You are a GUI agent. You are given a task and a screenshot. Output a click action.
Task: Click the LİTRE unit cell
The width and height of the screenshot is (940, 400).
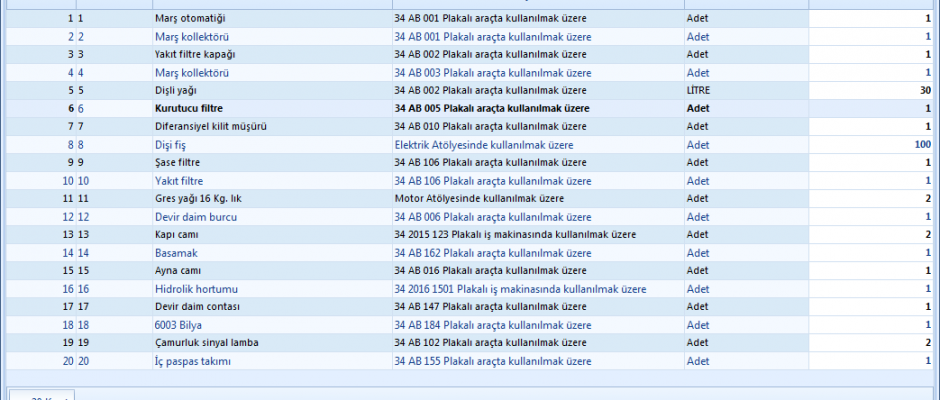click(x=700, y=91)
